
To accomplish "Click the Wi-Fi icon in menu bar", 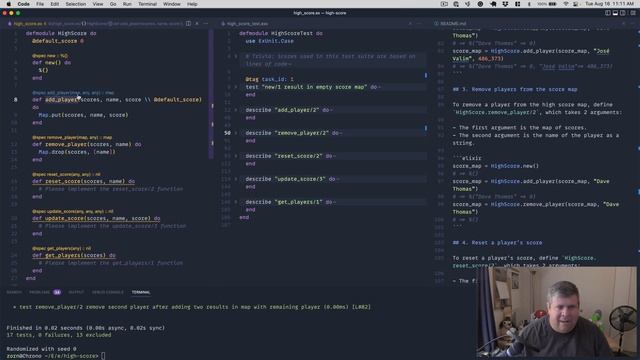I will (566, 4).
